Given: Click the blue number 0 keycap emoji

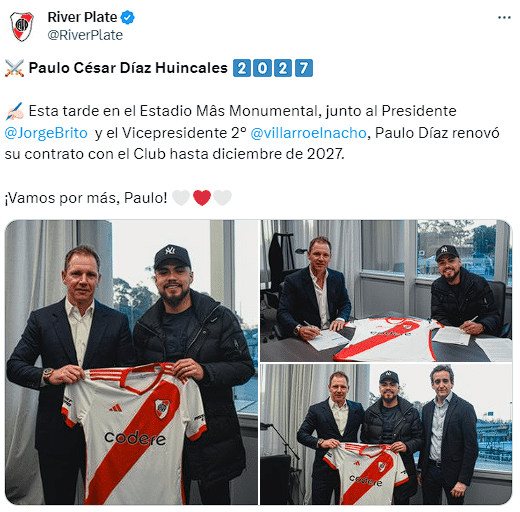Looking at the screenshot, I should click(262, 68).
